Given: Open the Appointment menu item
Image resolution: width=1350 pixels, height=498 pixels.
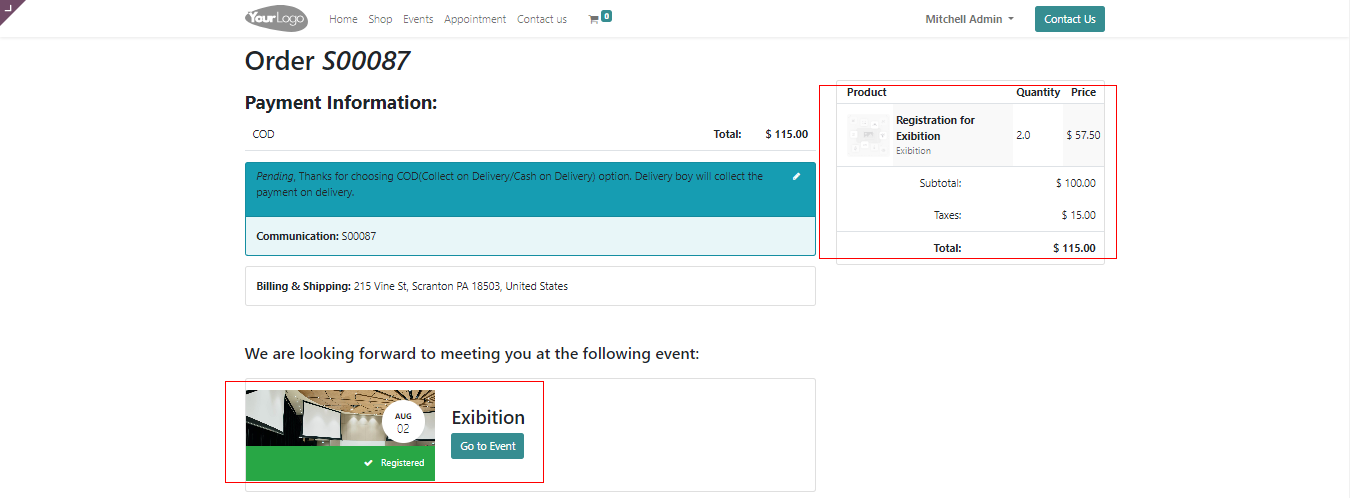Looking at the screenshot, I should (x=475, y=19).
